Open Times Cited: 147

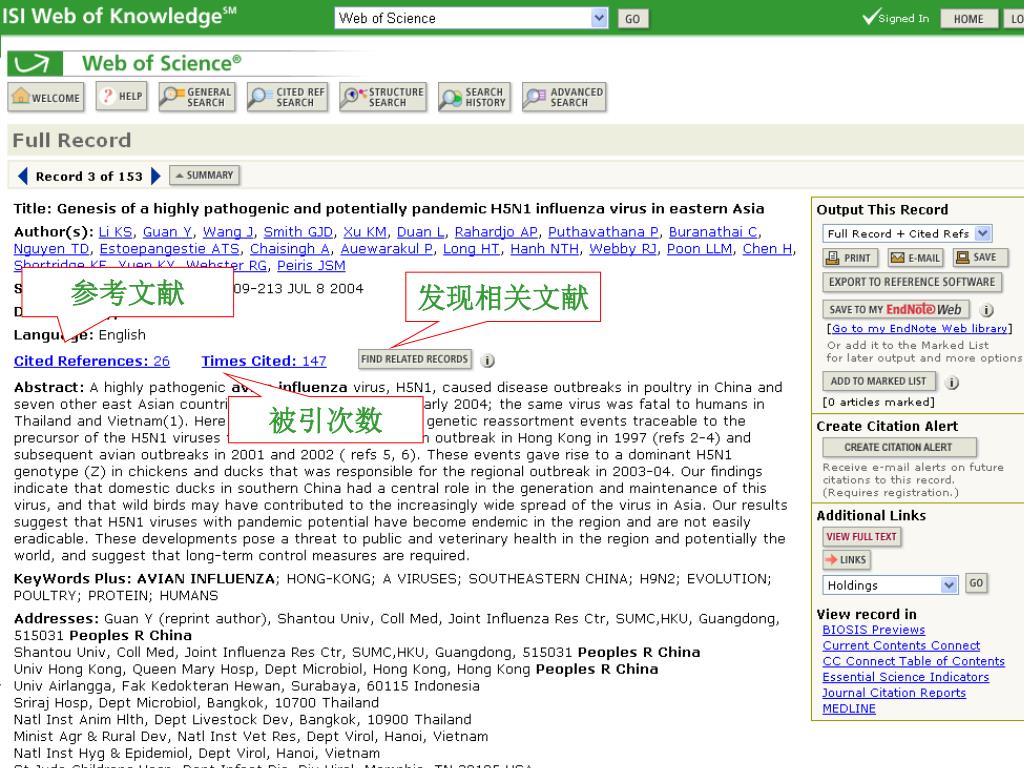point(264,361)
